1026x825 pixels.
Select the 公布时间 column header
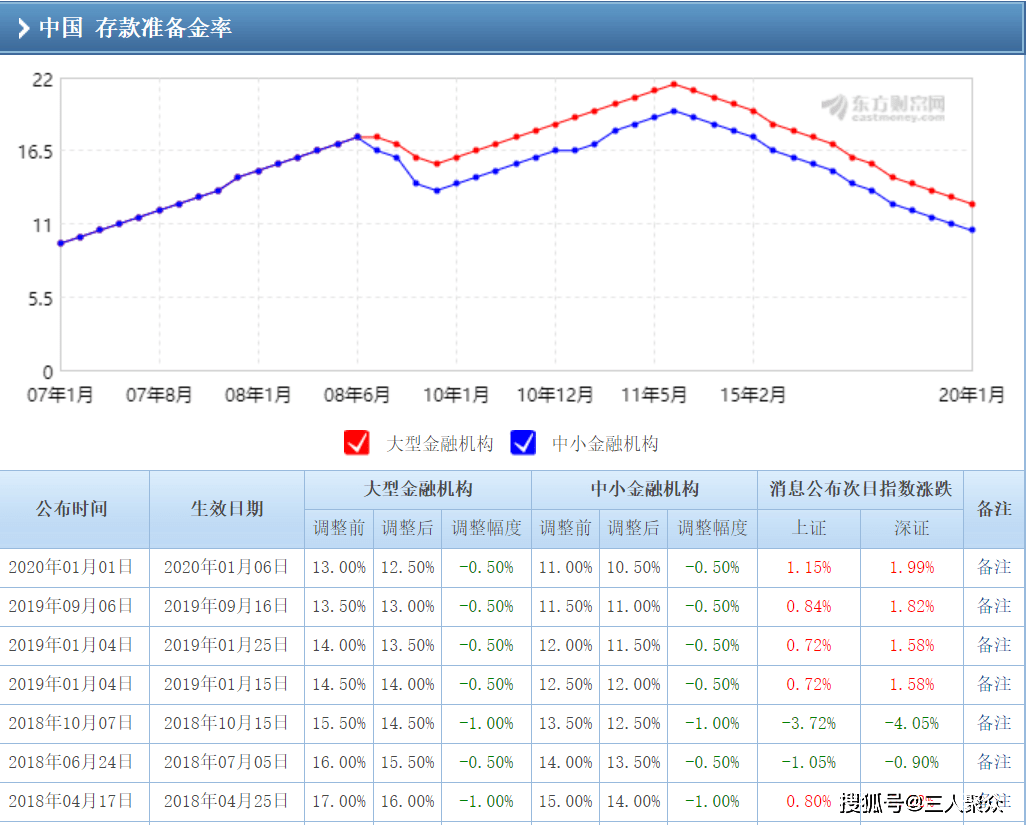pos(72,509)
